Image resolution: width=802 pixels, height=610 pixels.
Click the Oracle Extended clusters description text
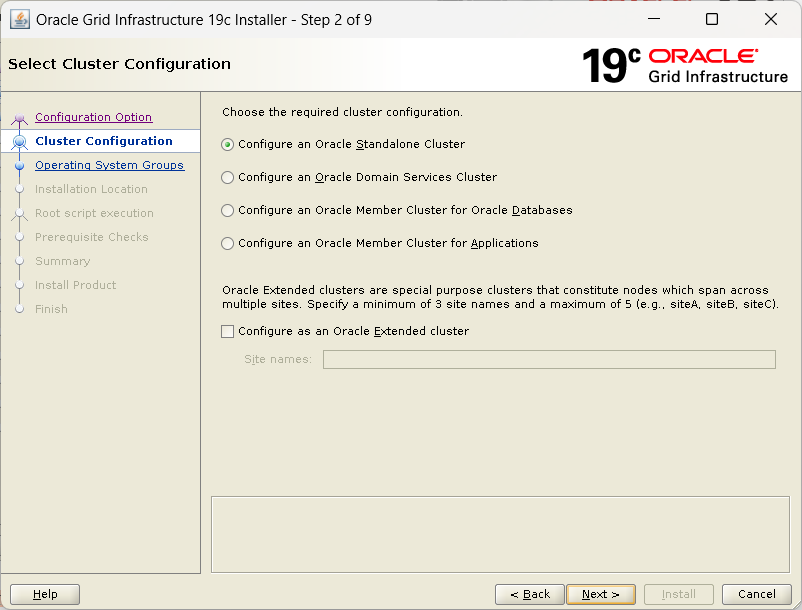pos(500,297)
